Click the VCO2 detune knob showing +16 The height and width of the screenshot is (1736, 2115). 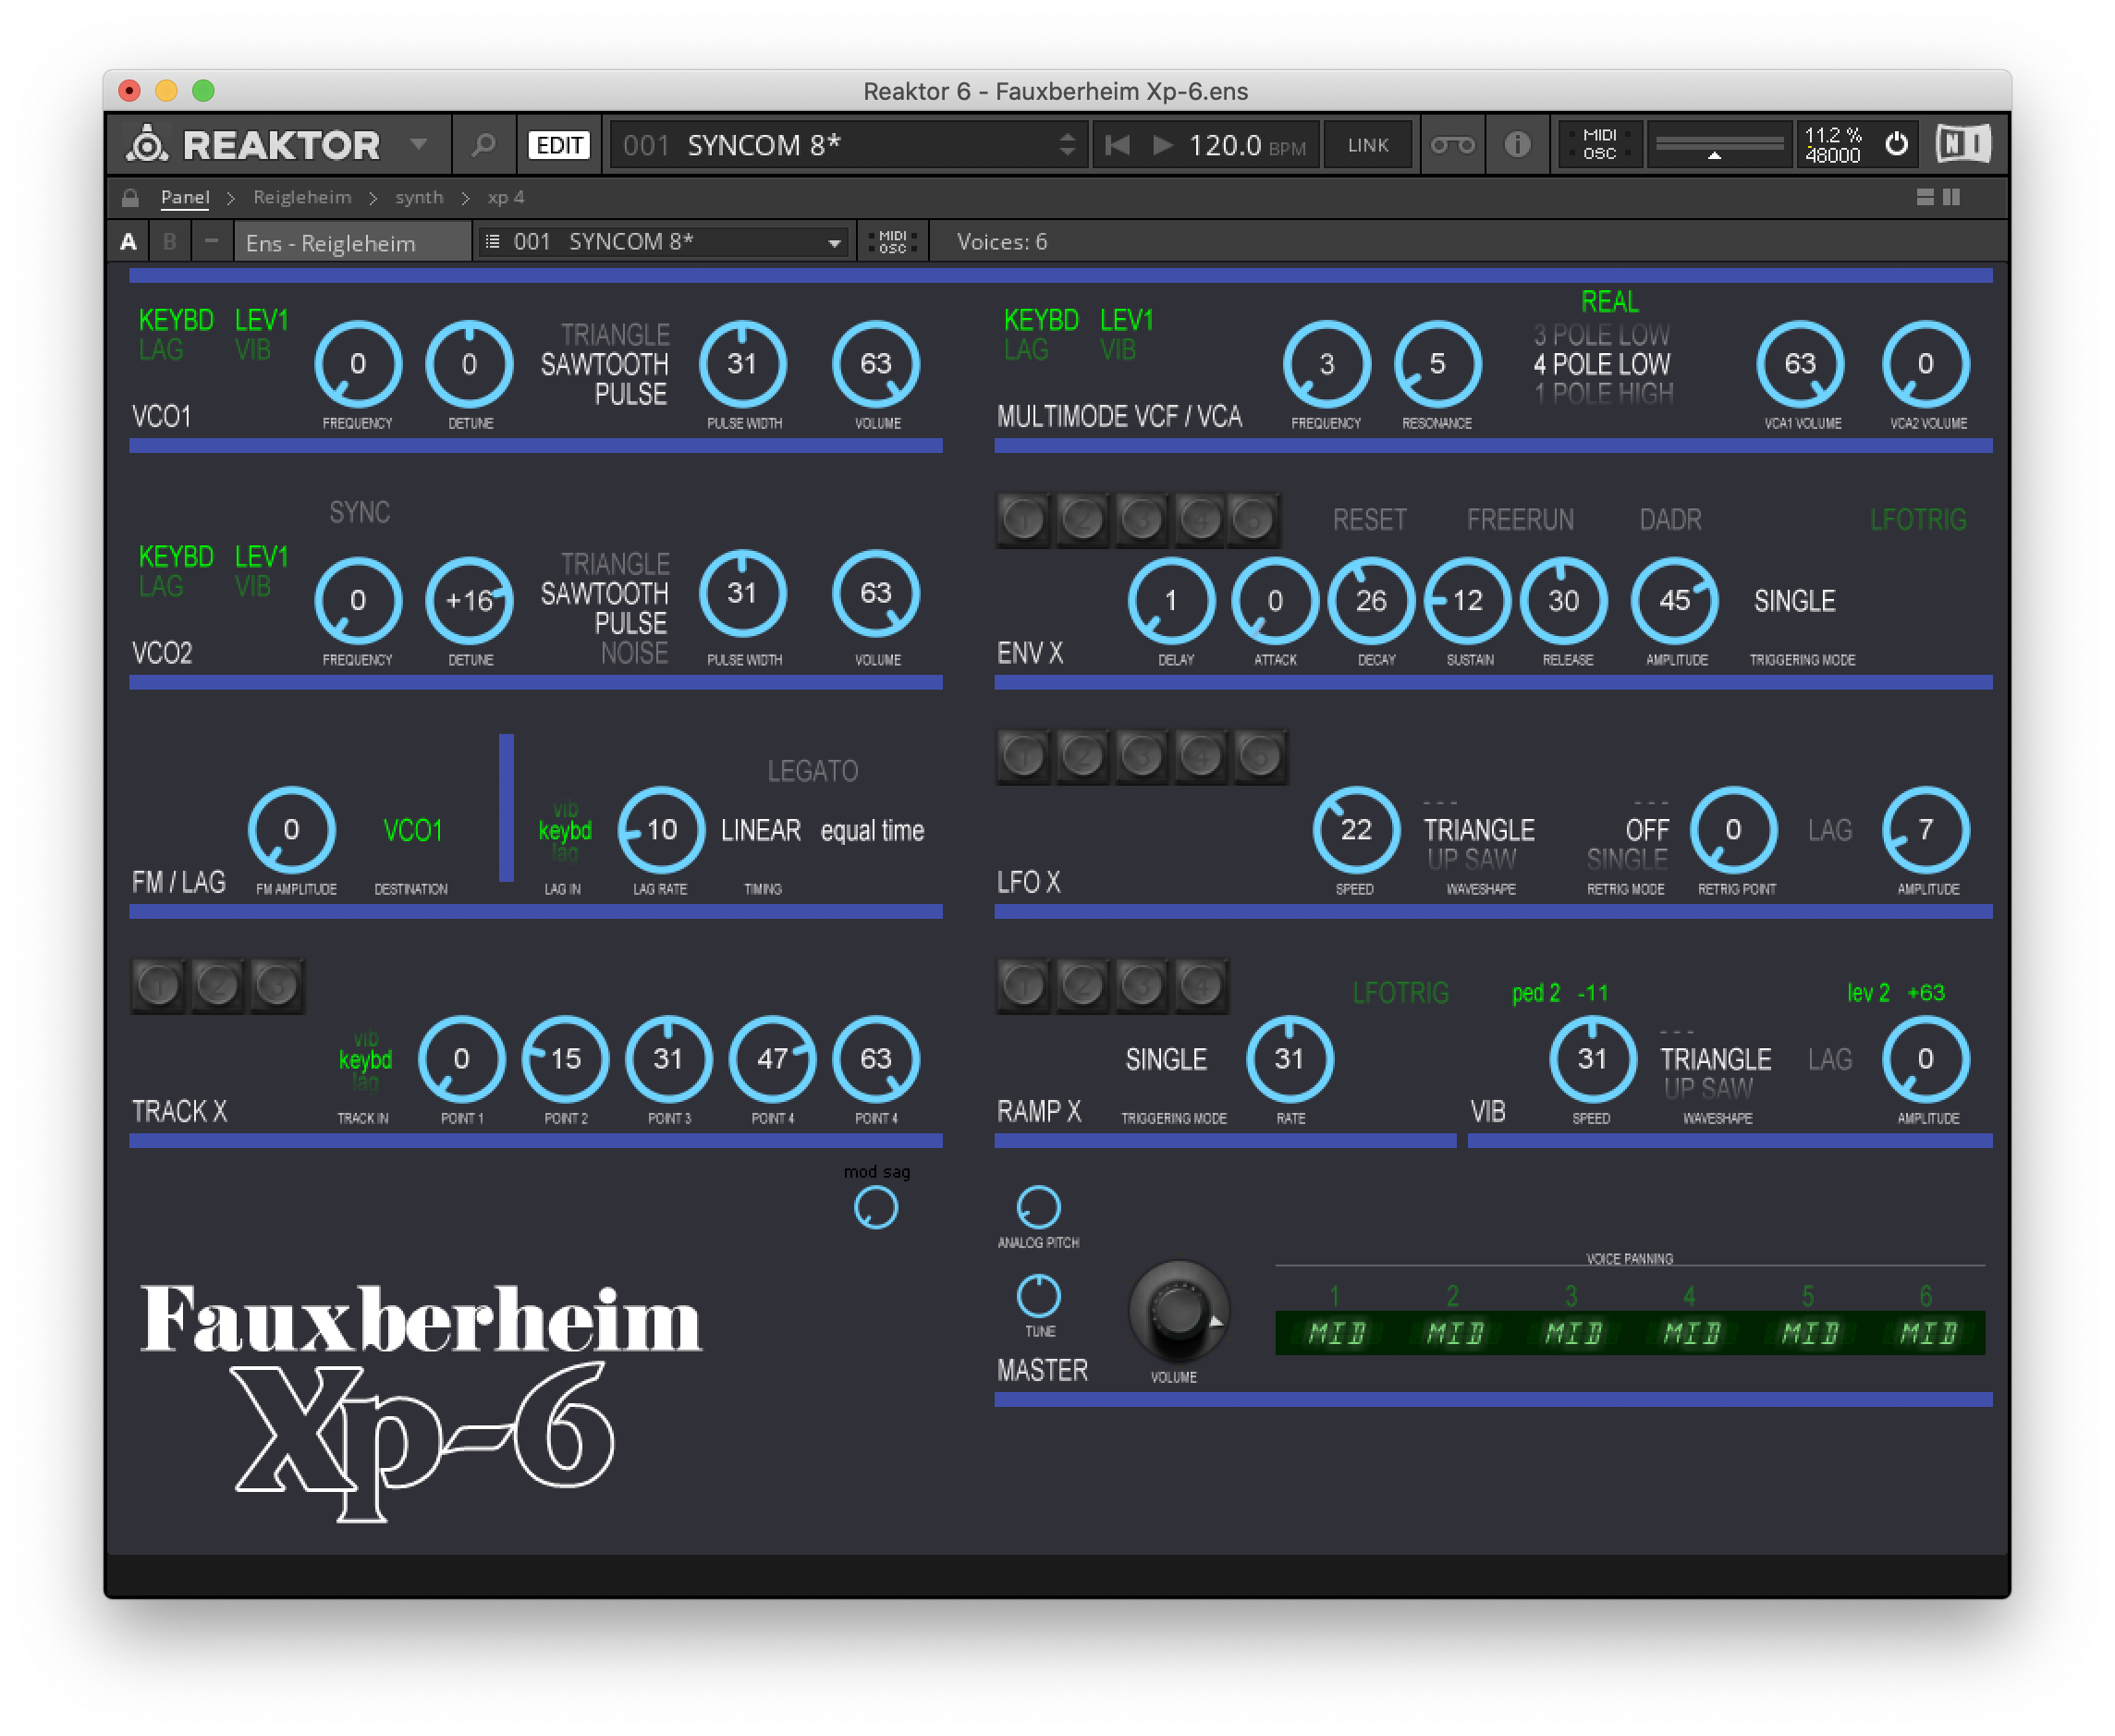(469, 601)
